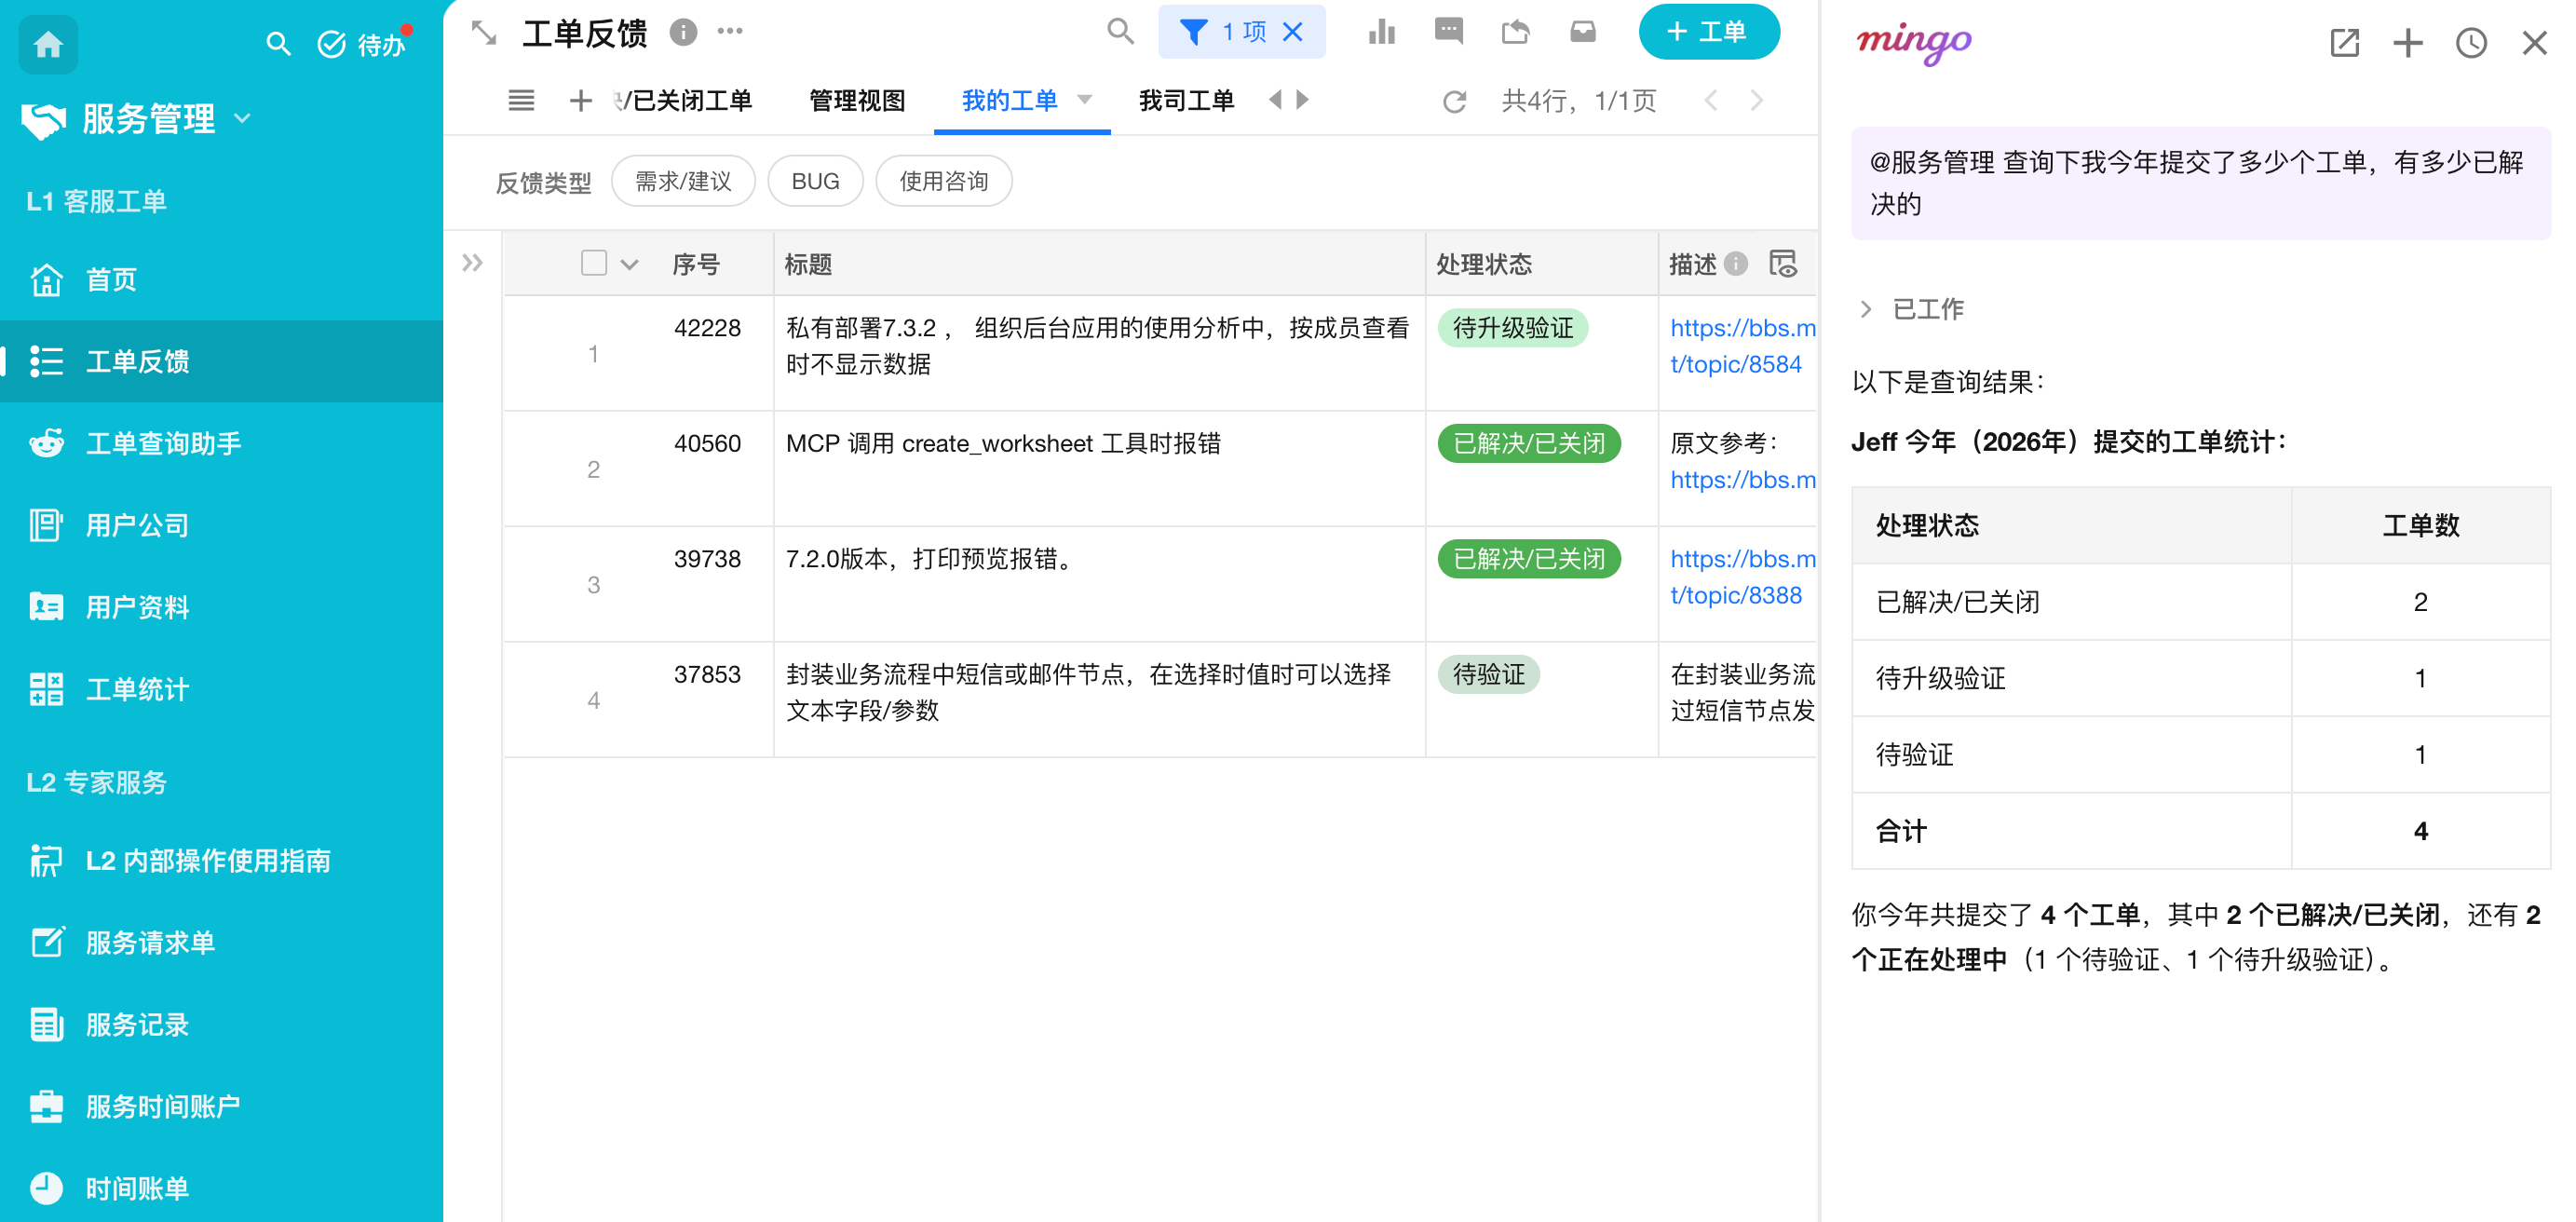This screenshot has width=2576, height=1222.
Task: Open 用户资料 in the sidebar
Action: pos(221,607)
